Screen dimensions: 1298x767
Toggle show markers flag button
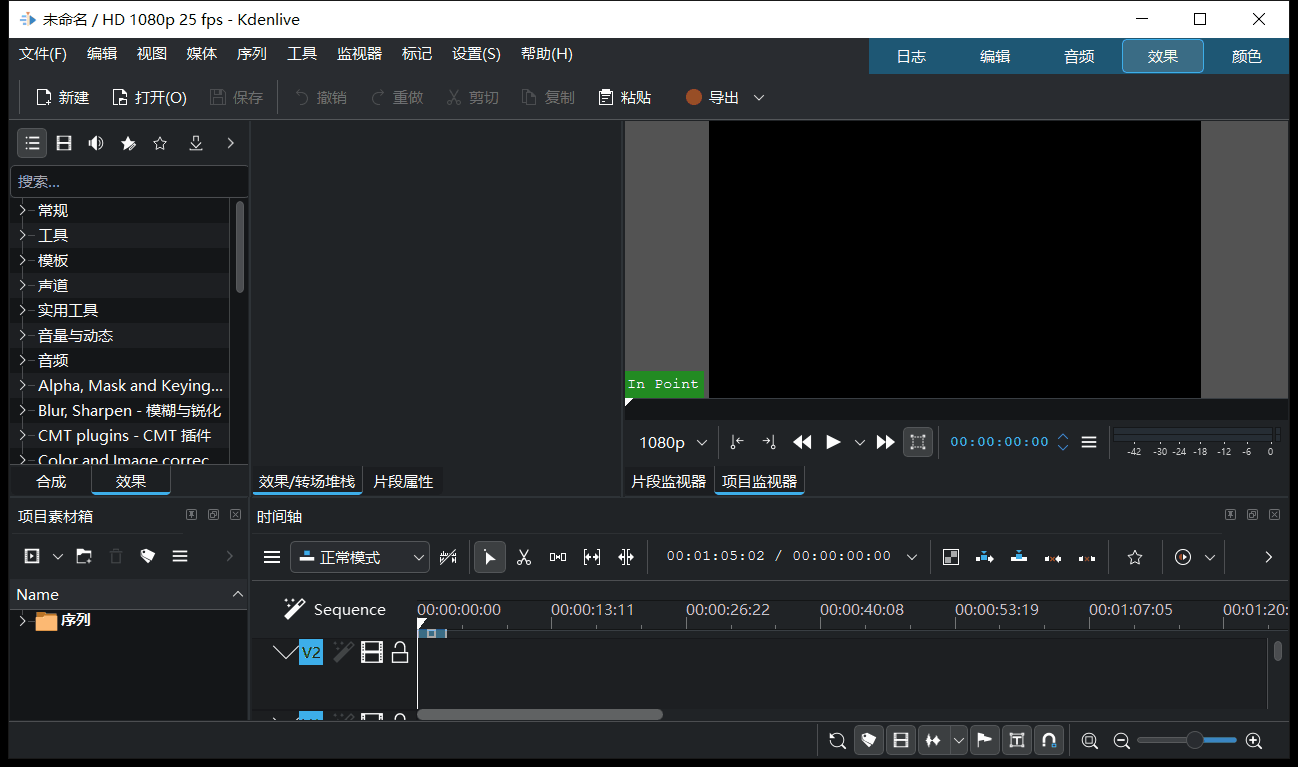click(985, 741)
